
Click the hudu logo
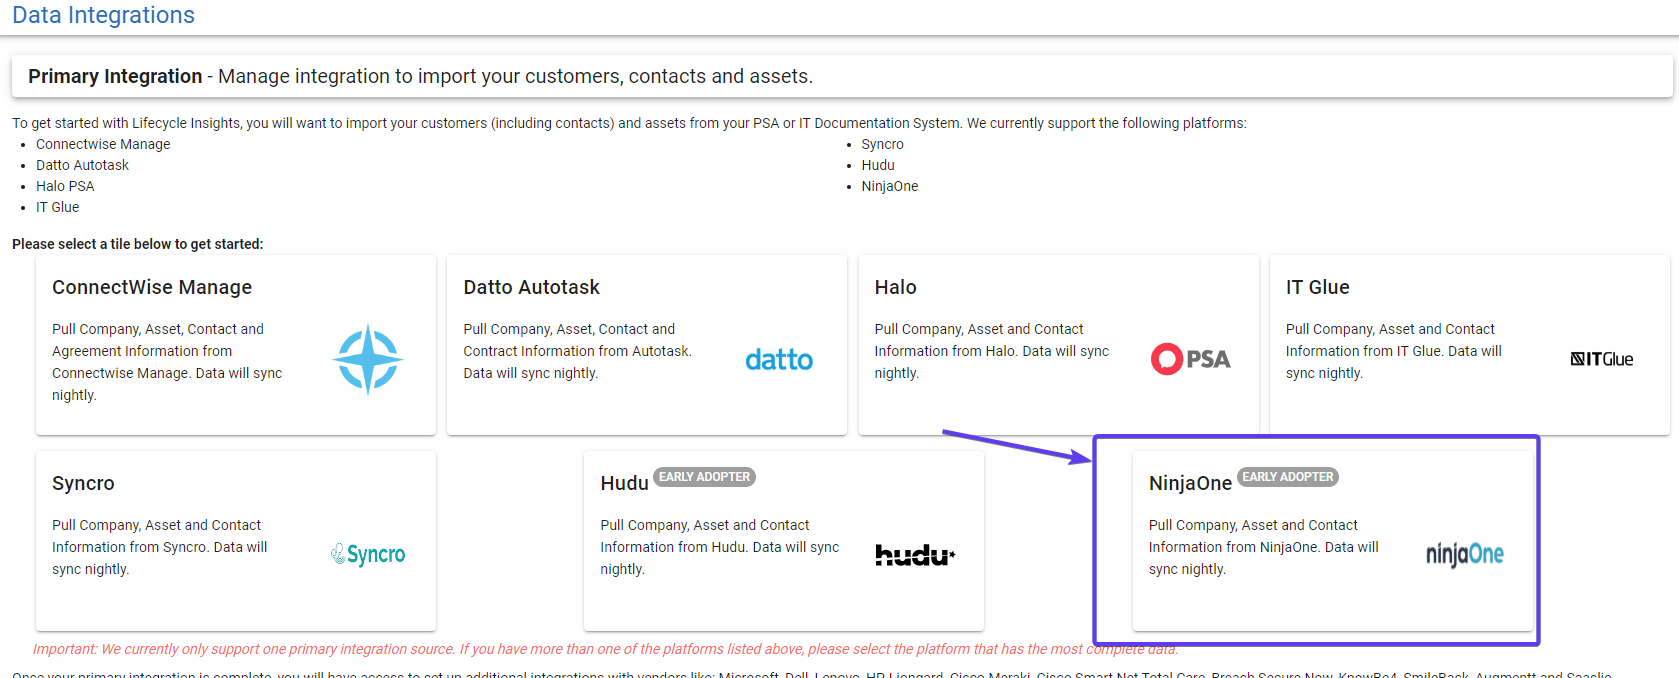click(x=916, y=555)
